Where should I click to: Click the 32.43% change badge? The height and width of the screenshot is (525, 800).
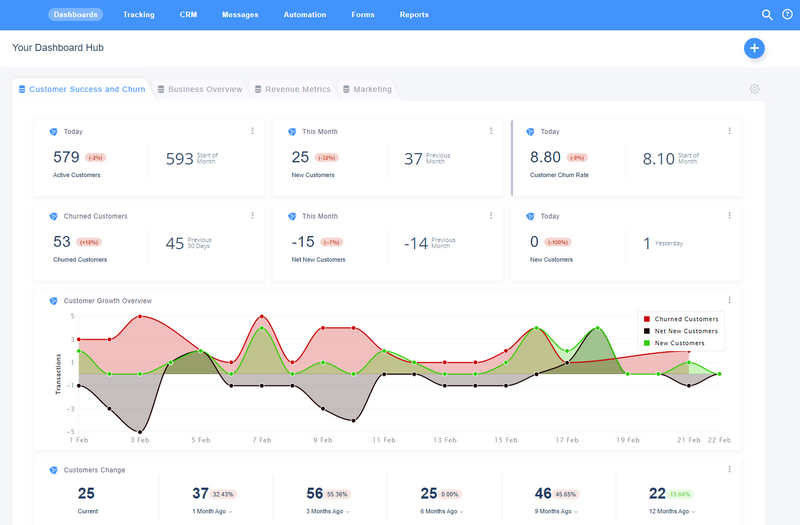[223, 494]
